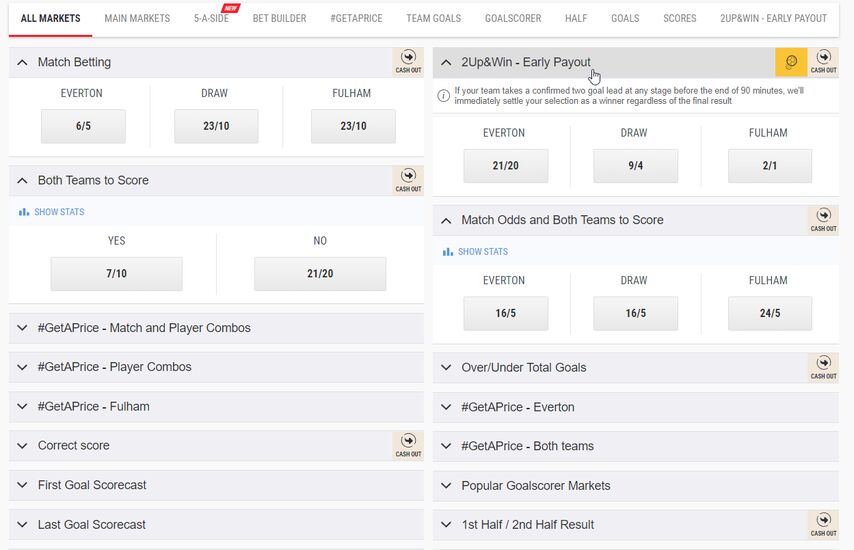Screen dimensions: 854x550
Task: Click Cash Out icon on 2Up&Win header
Action: (x=823, y=62)
